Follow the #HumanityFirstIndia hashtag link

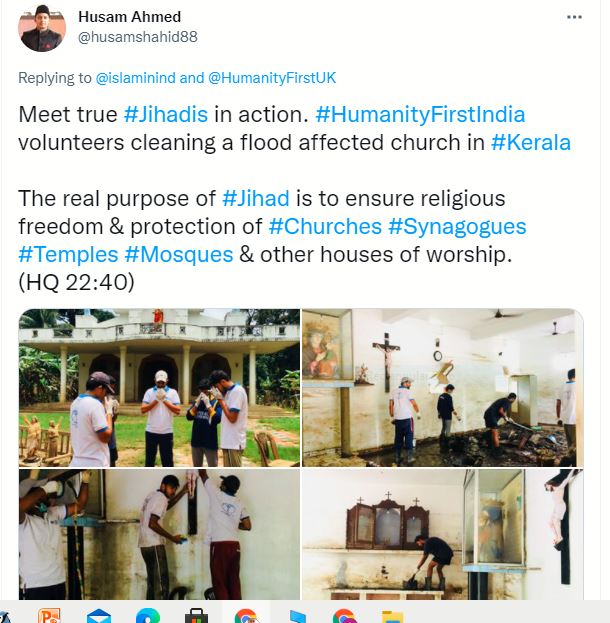click(x=420, y=114)
